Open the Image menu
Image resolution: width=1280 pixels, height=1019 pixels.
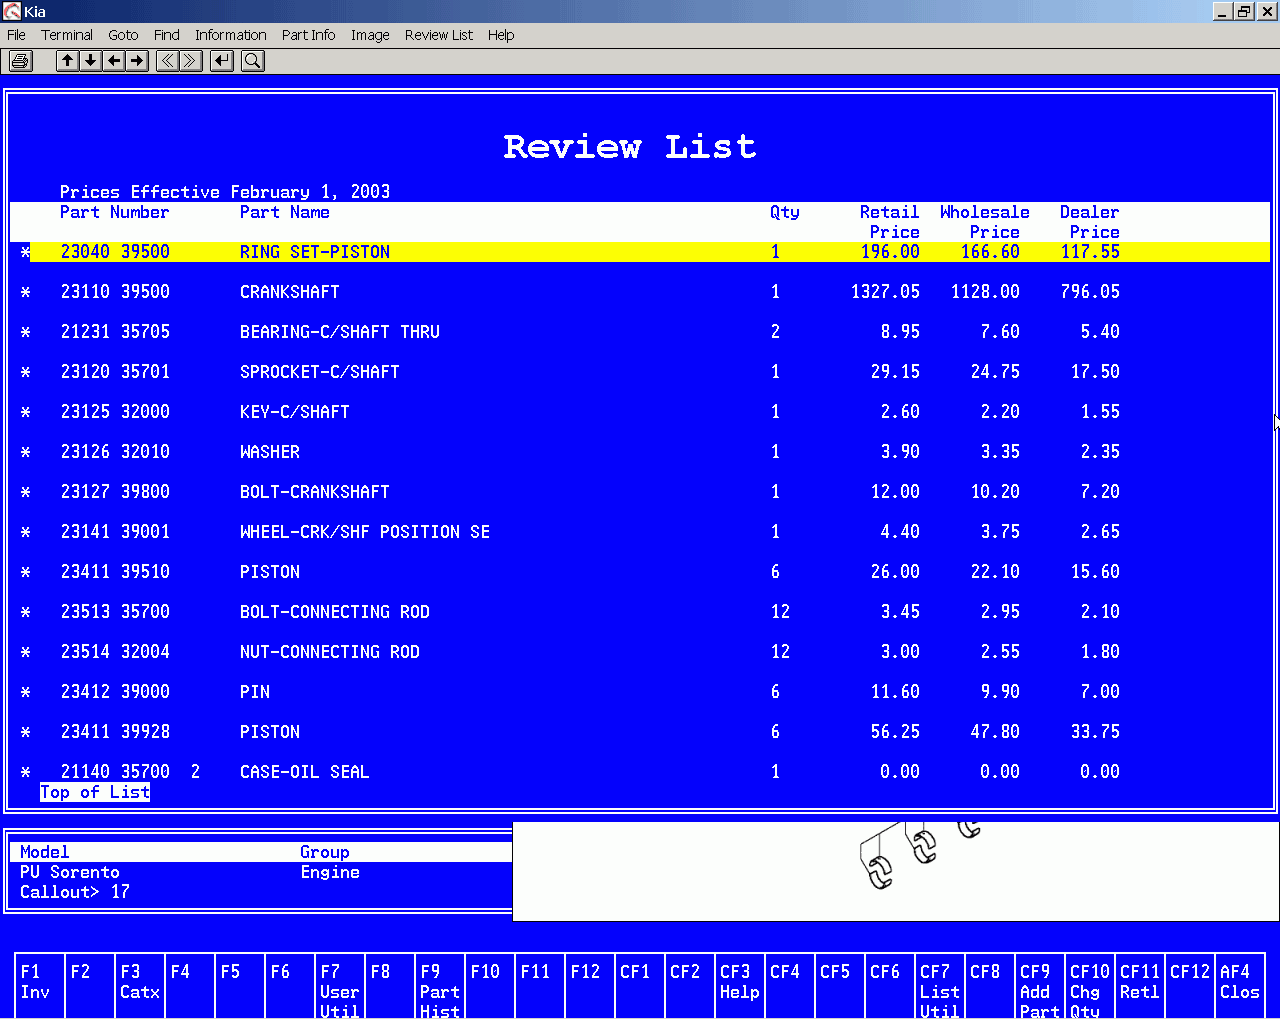click(370, 35)
